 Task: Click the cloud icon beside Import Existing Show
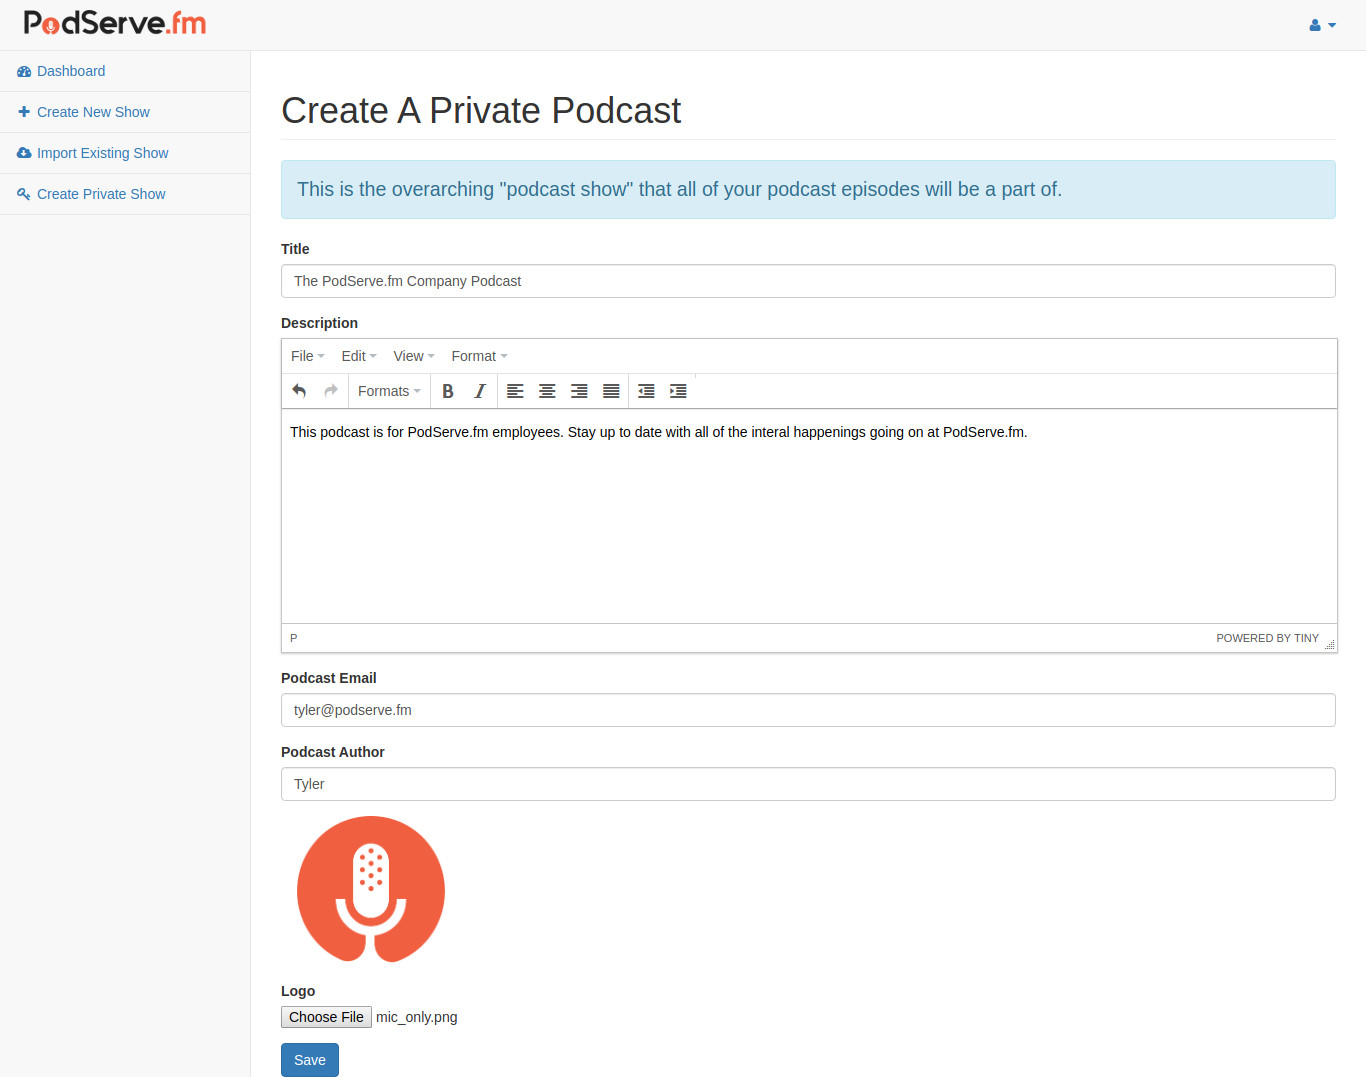tap(24, 153)
